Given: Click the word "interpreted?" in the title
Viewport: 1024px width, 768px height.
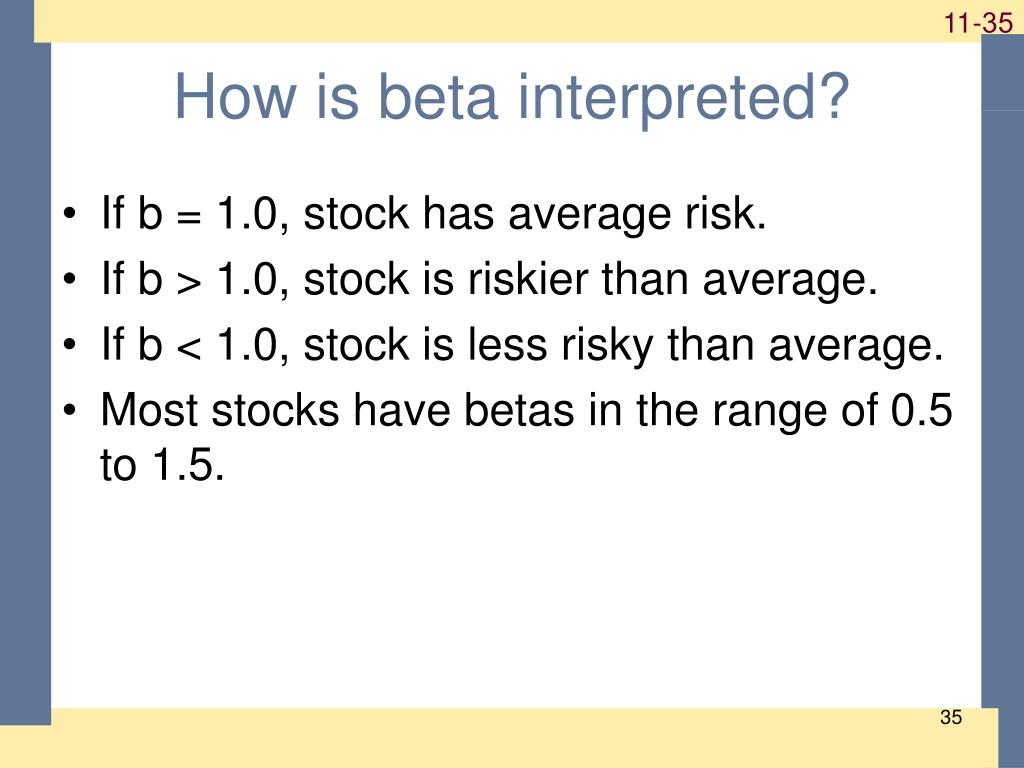Looking at the screenshot, I should 683,98.
